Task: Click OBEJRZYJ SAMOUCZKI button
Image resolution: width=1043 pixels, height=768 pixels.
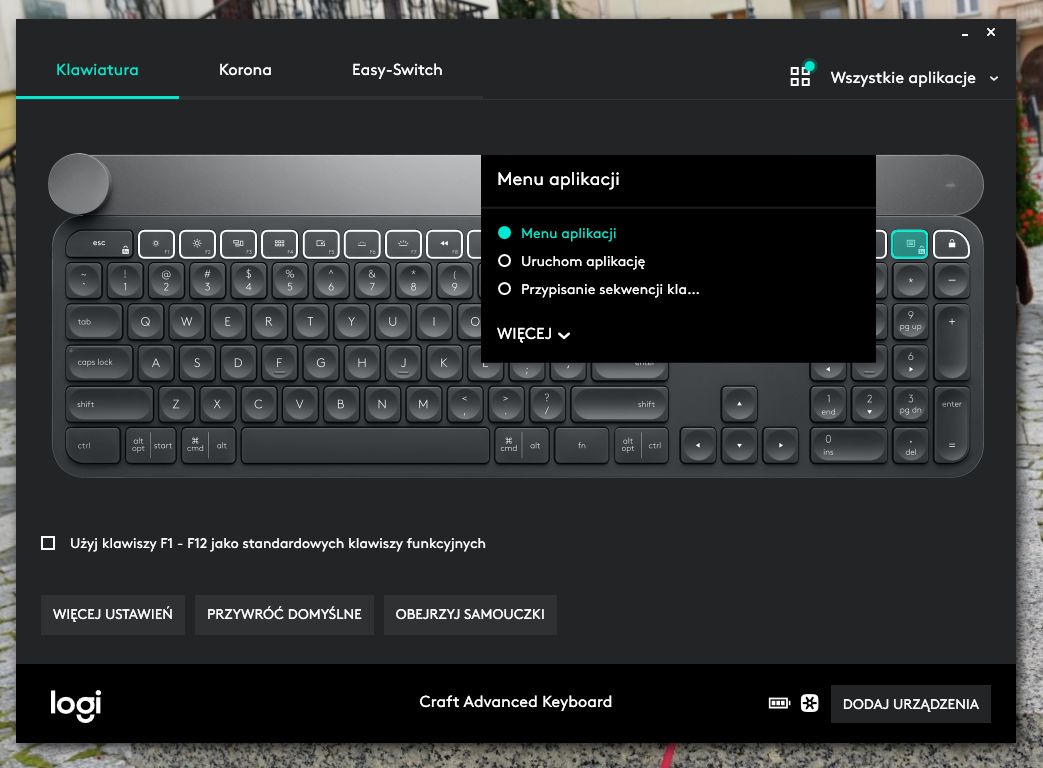Action: pos(470,614)
